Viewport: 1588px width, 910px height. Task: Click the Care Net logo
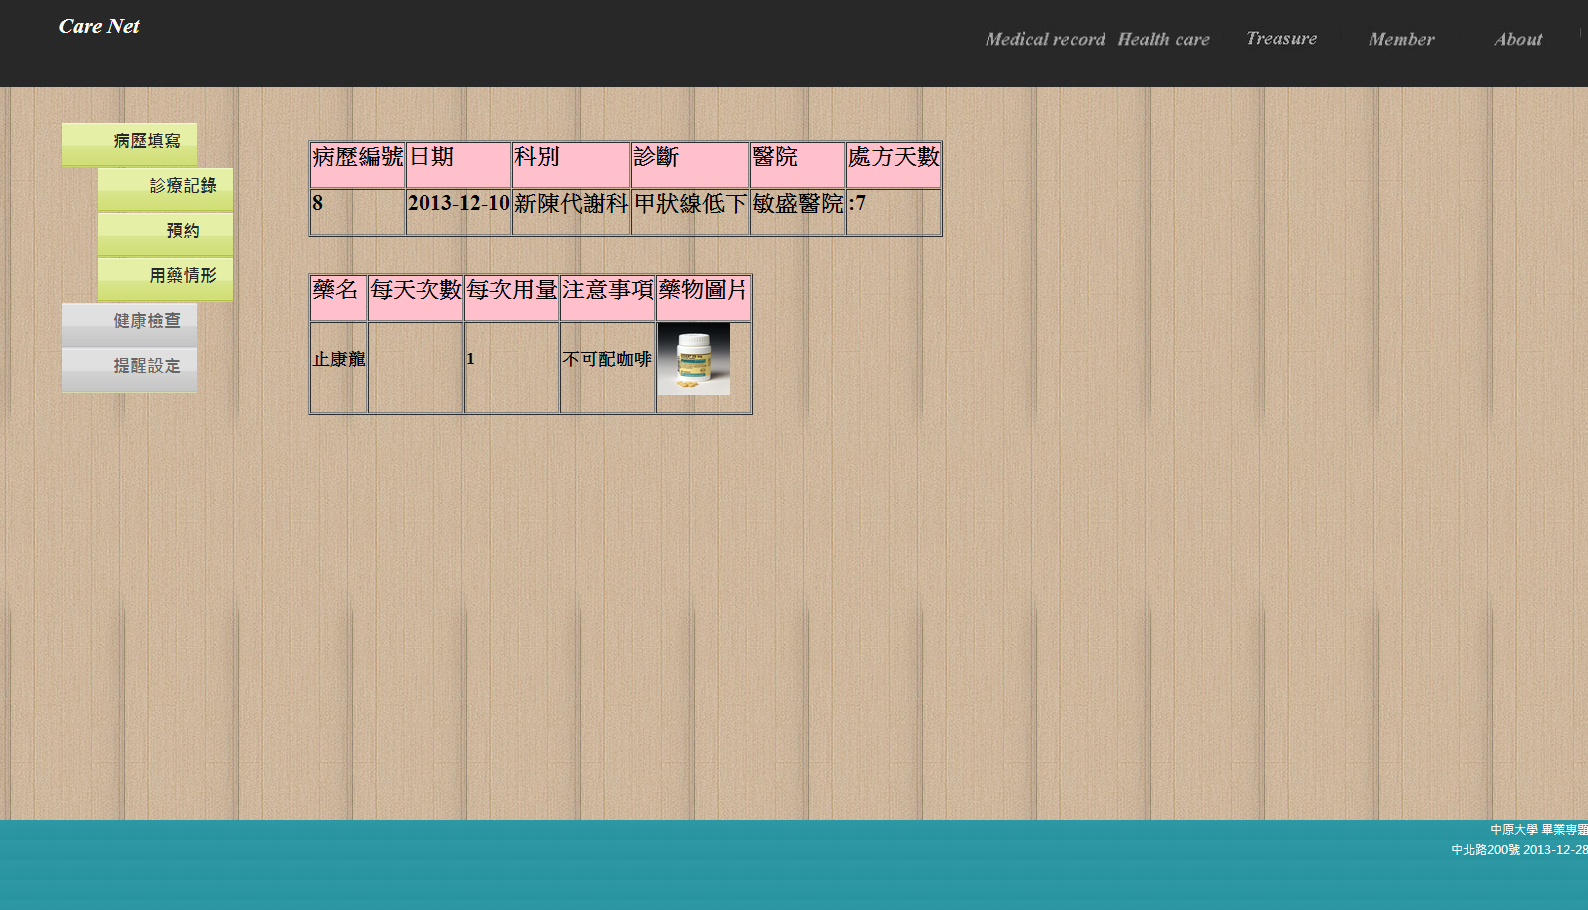[99, 27]
